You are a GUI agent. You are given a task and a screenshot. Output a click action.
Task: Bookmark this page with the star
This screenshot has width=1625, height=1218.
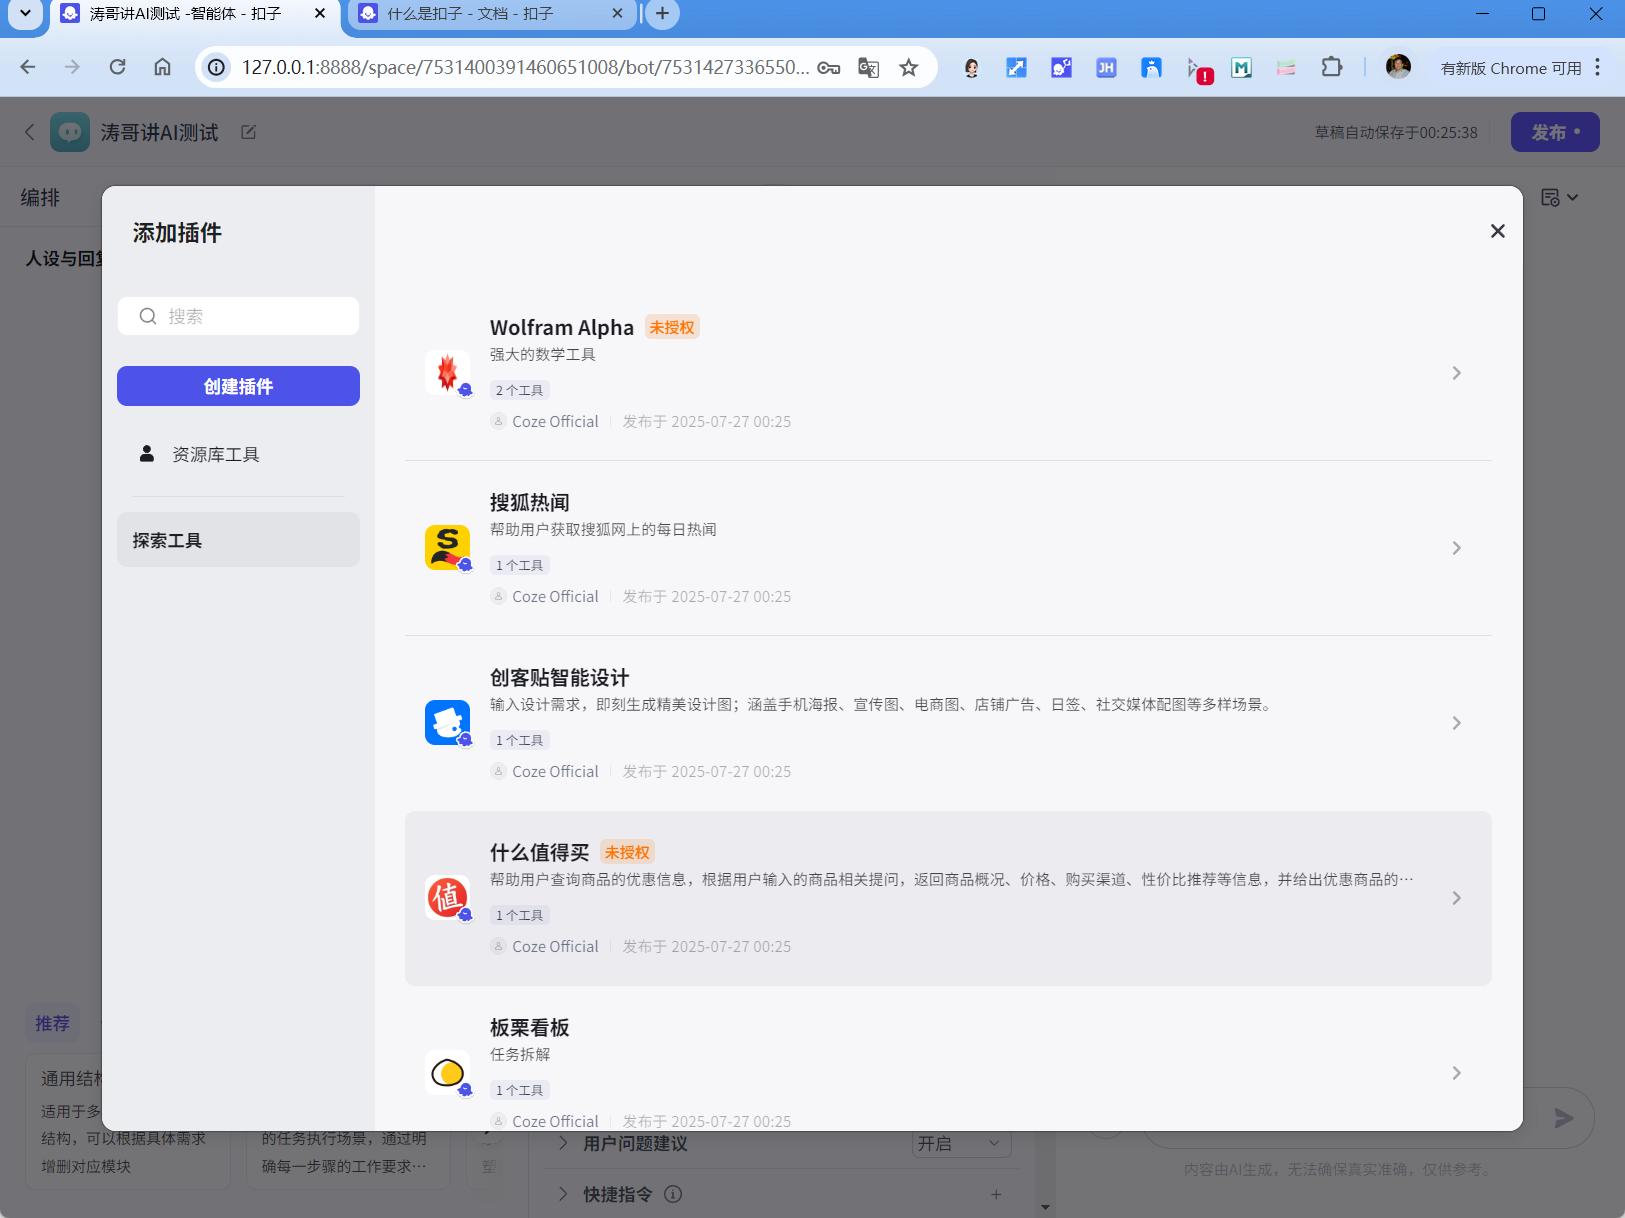coord(908,68)
